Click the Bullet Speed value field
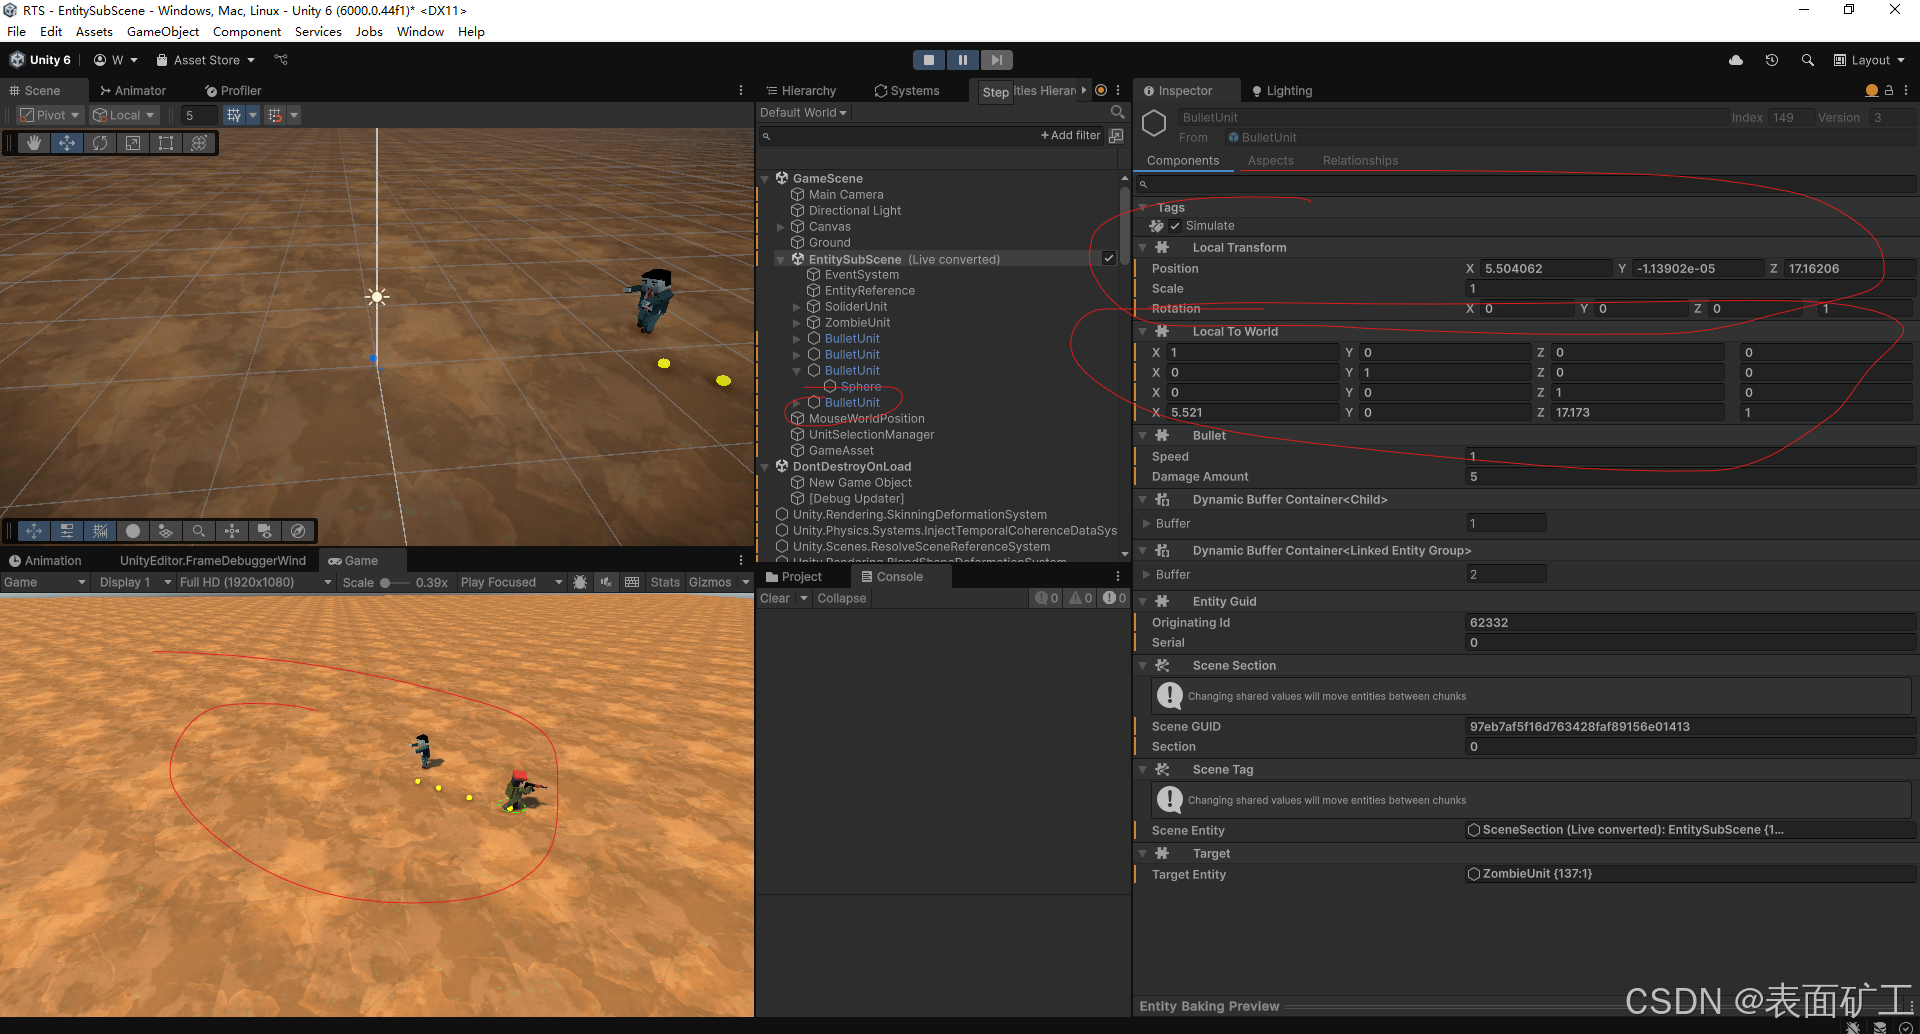 coord(1690,456)
